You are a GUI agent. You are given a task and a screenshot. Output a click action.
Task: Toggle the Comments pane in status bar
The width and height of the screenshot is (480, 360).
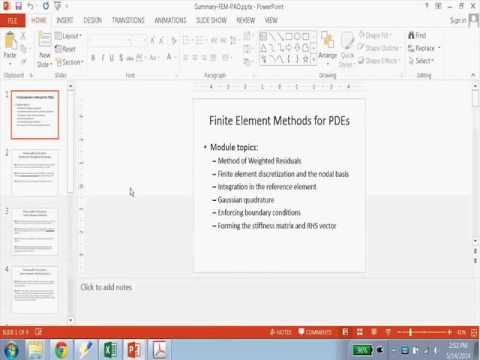pos(315,332)
